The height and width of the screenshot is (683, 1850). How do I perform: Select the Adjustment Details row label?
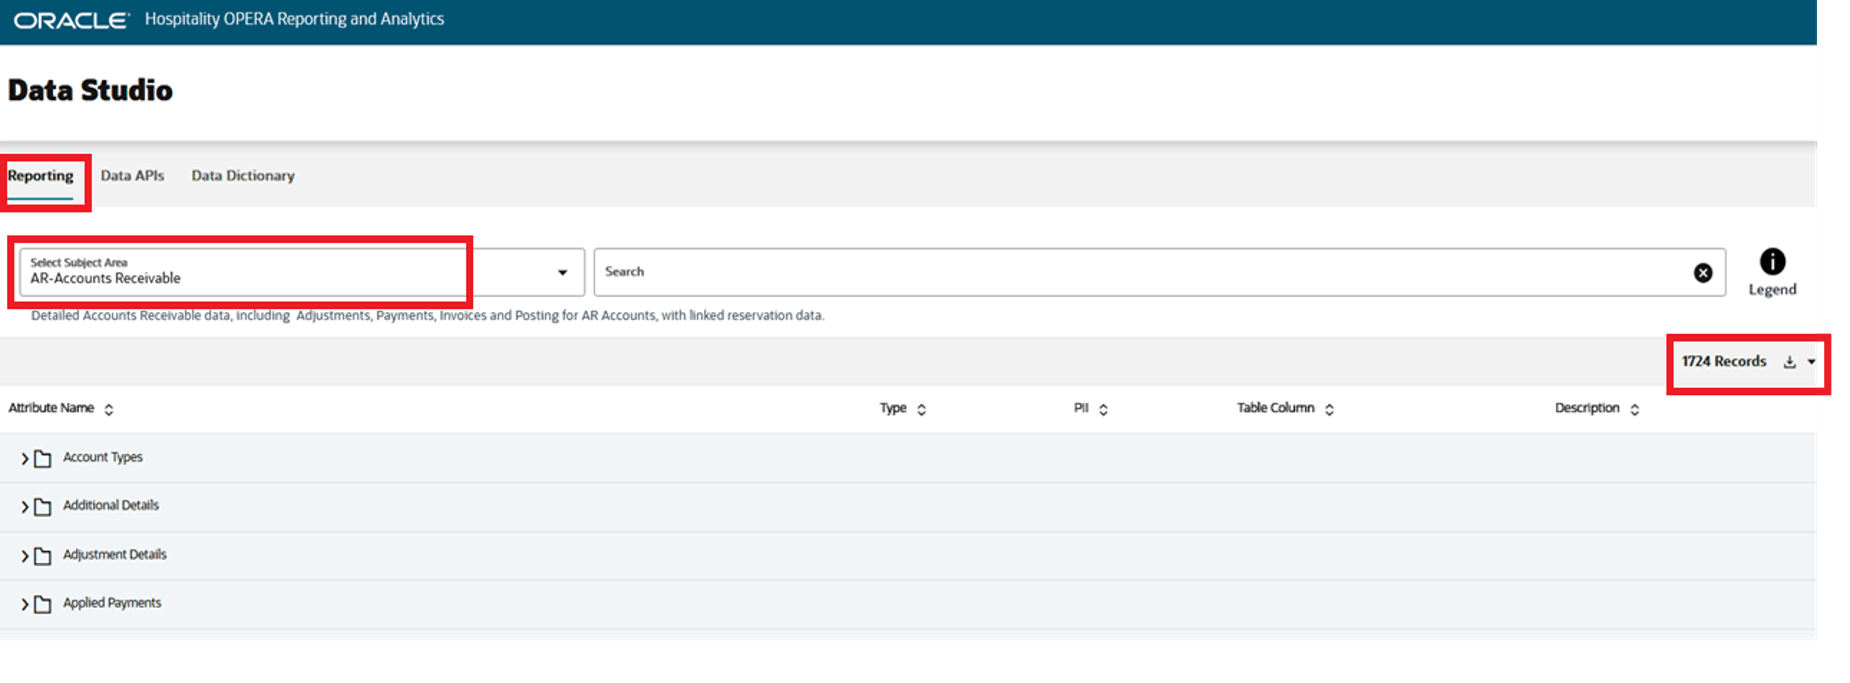[x=115, y=554]
